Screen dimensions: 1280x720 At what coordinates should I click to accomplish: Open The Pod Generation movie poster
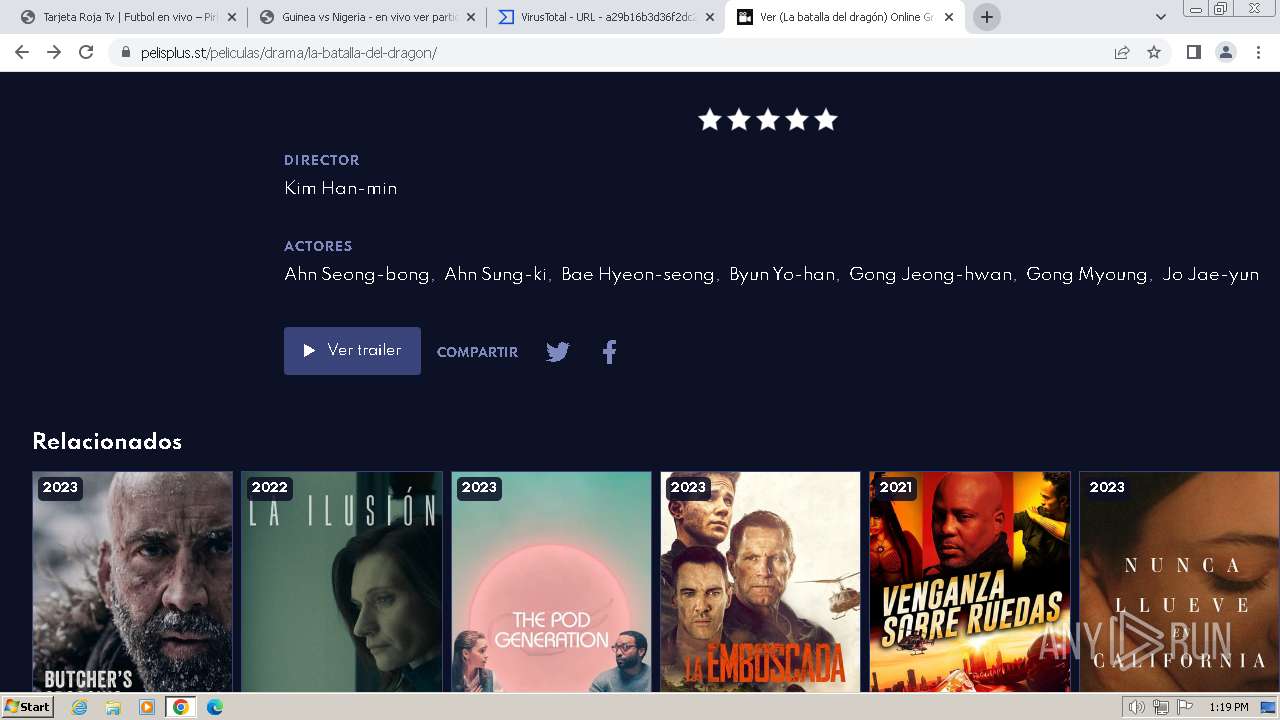click(x=551, y=582)
